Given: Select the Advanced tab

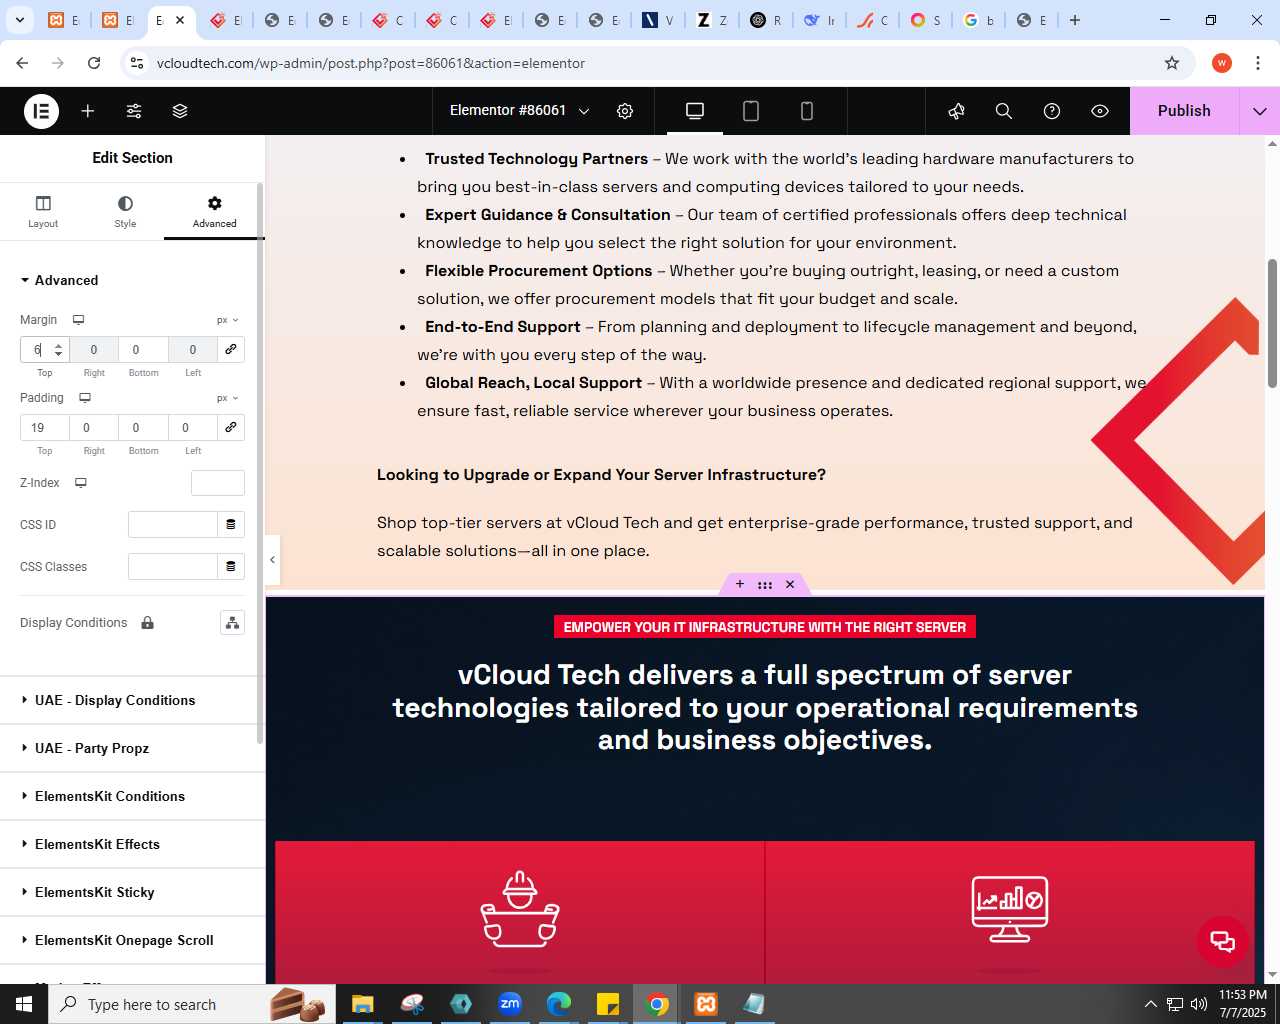Looking at the screenshot, I should (x=214, y=211).
